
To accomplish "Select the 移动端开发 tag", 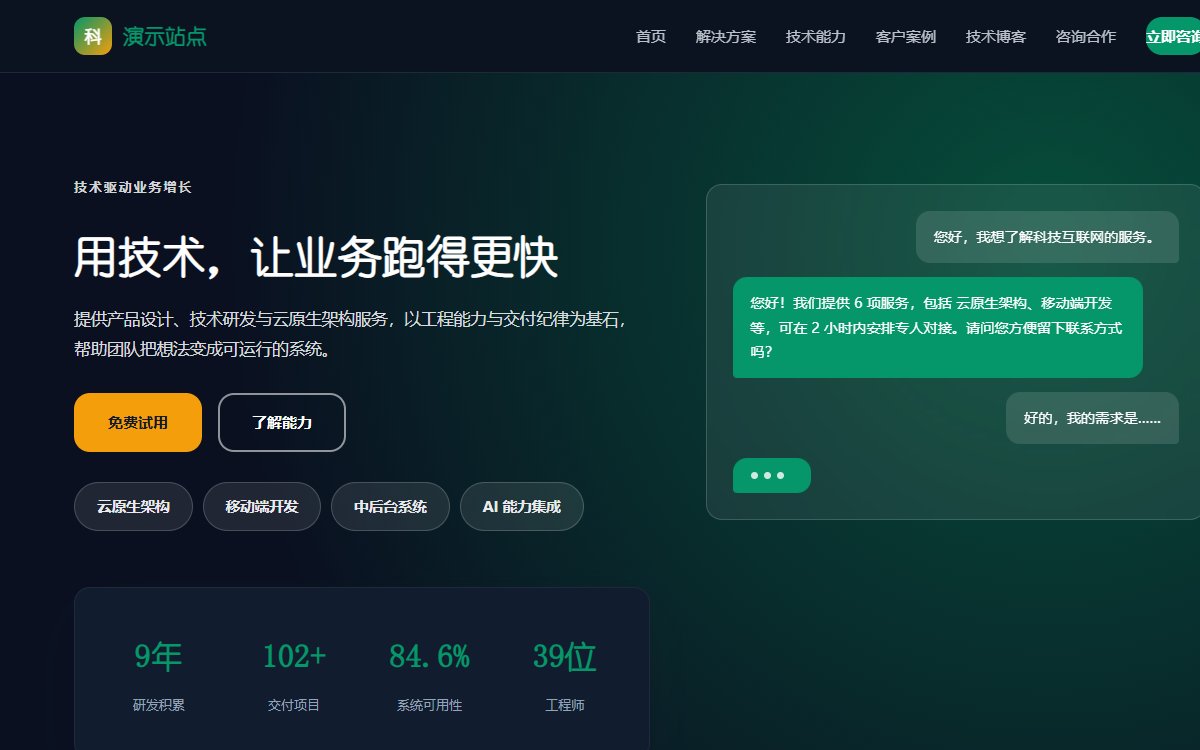I will tap(262, 507).
